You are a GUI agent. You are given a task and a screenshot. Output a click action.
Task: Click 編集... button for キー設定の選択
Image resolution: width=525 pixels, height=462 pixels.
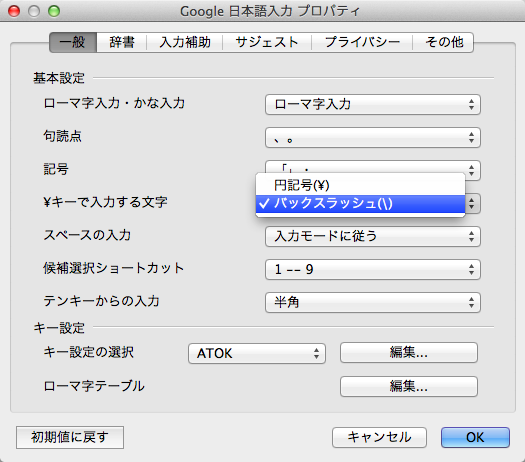[x=409, y=353]
